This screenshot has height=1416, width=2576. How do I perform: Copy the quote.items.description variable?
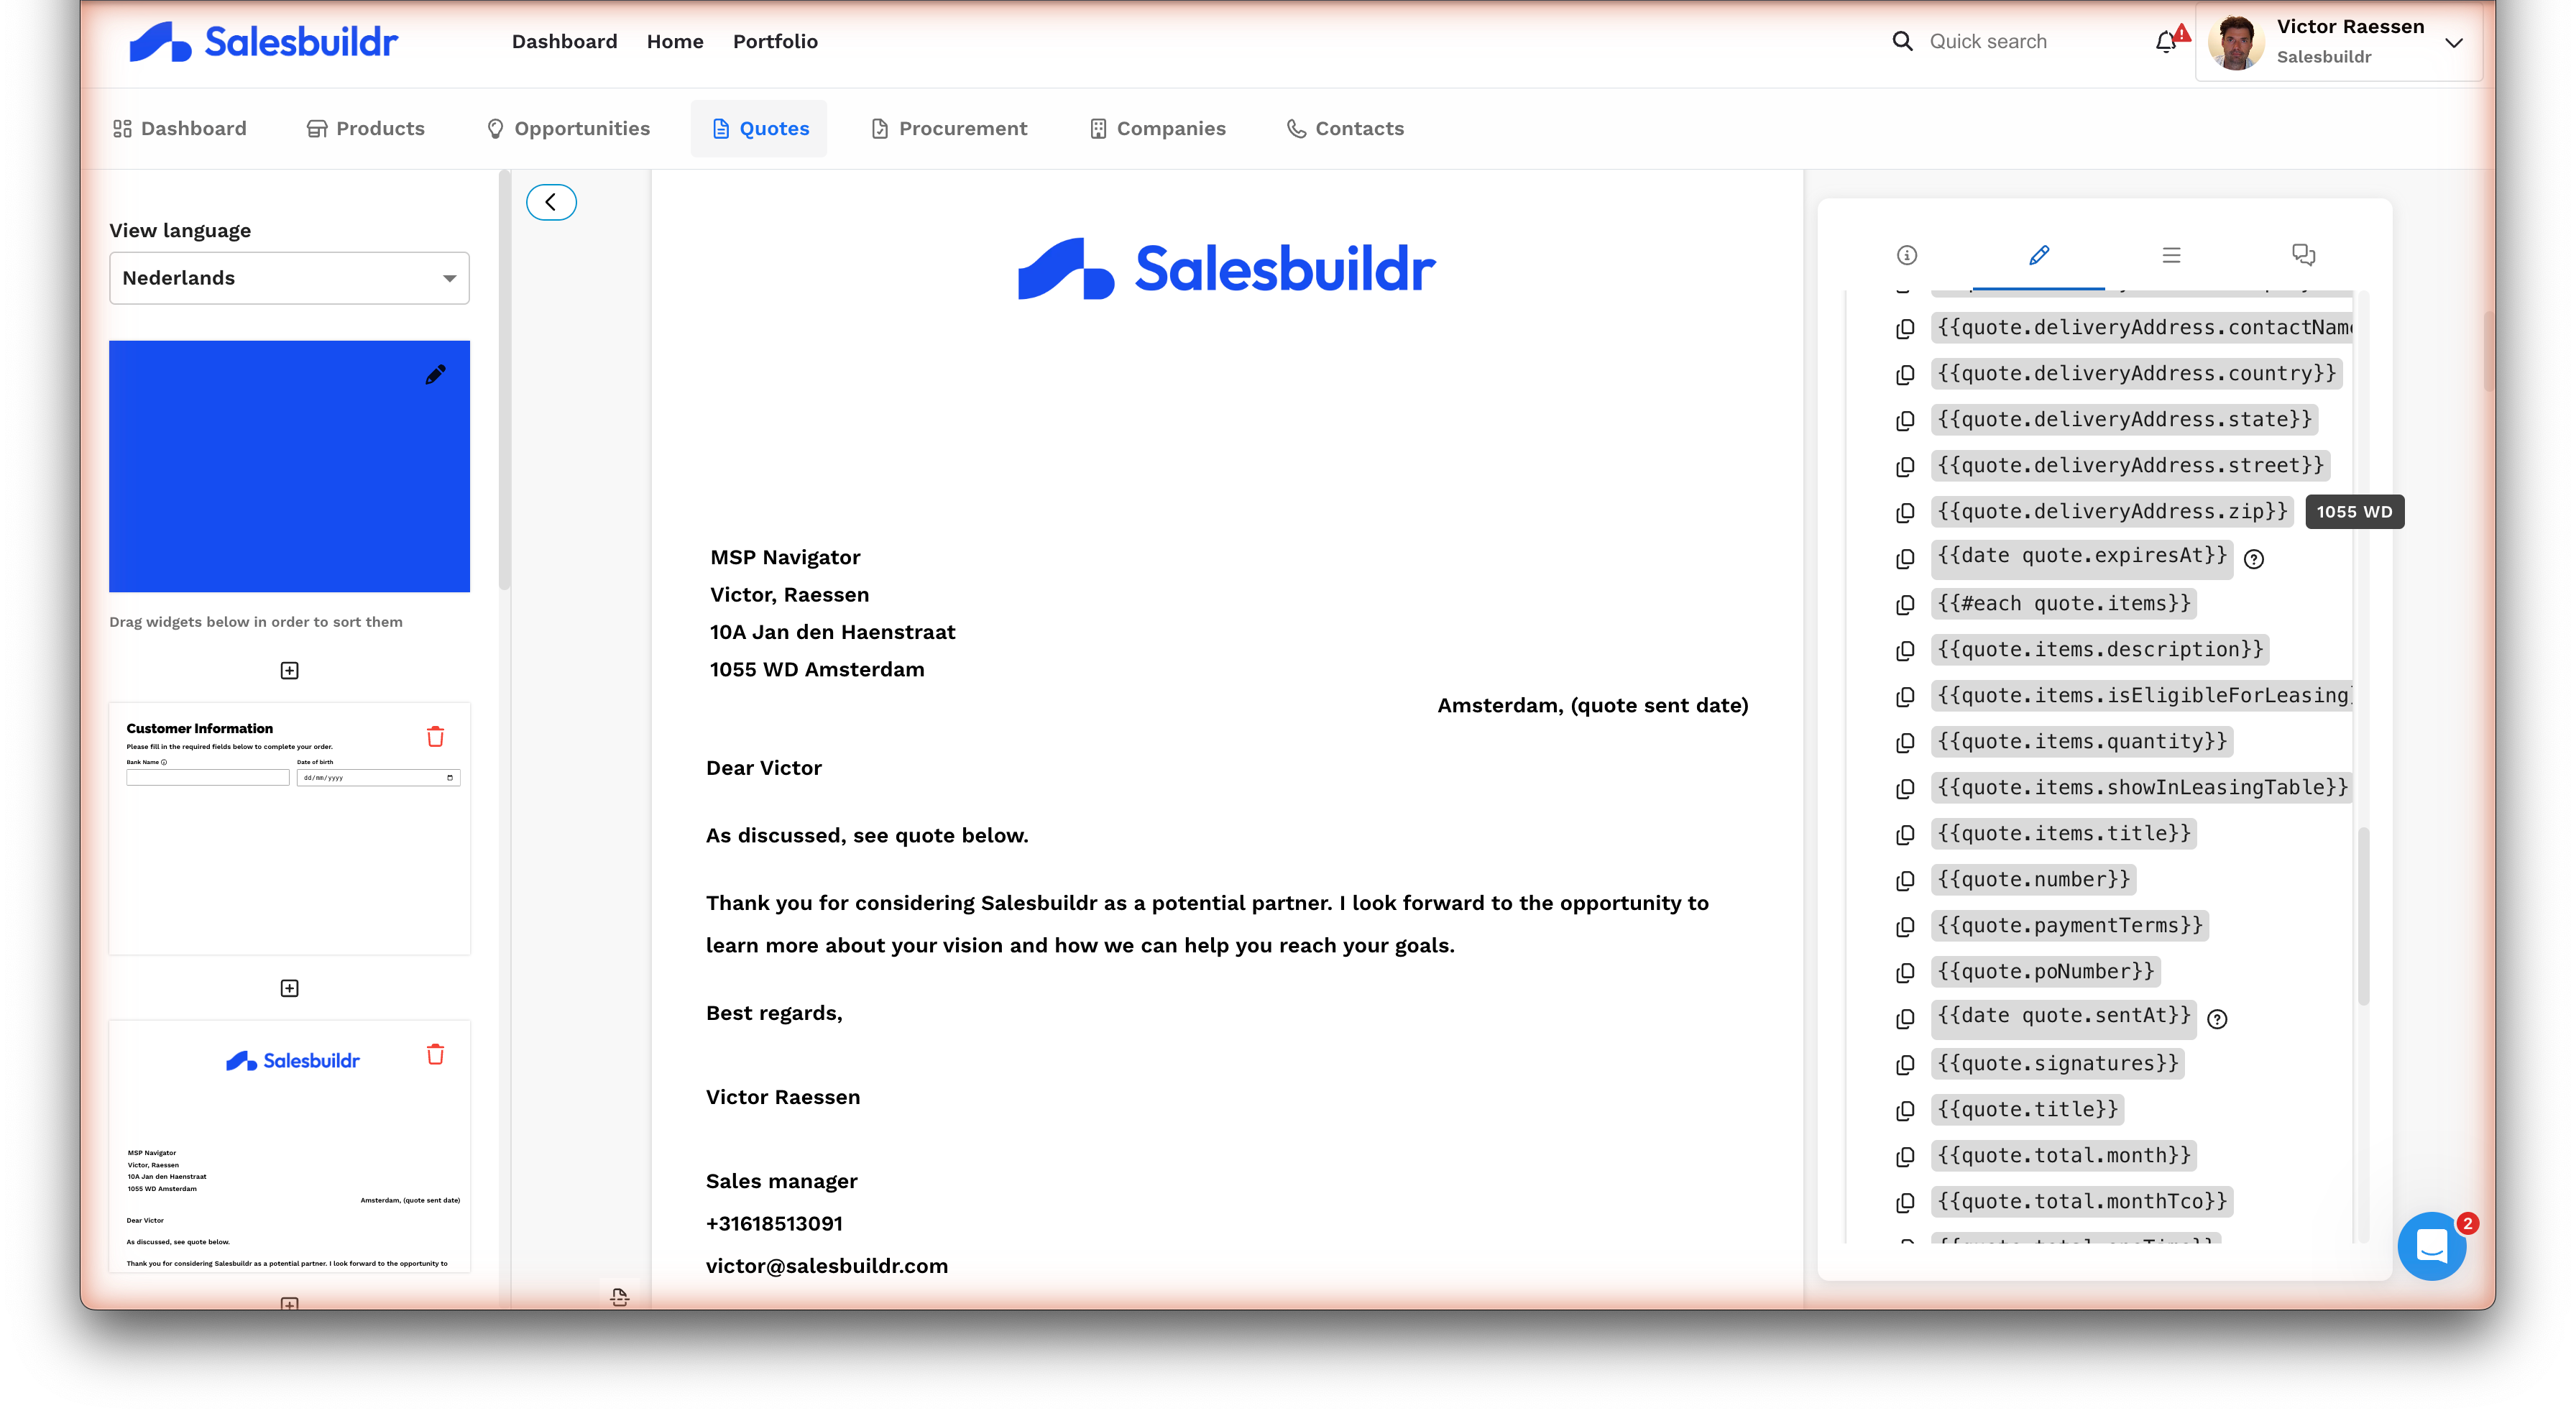(x=1905, y=650)
